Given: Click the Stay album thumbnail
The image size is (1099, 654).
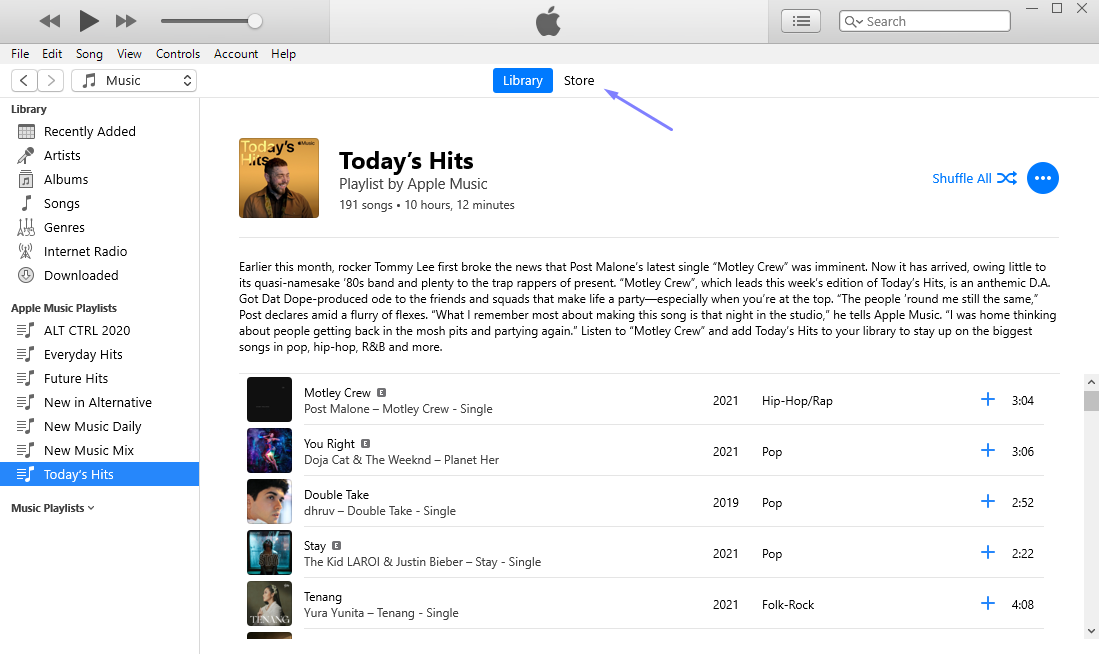Looking at the screenshot, I should [x=269, y=552].
